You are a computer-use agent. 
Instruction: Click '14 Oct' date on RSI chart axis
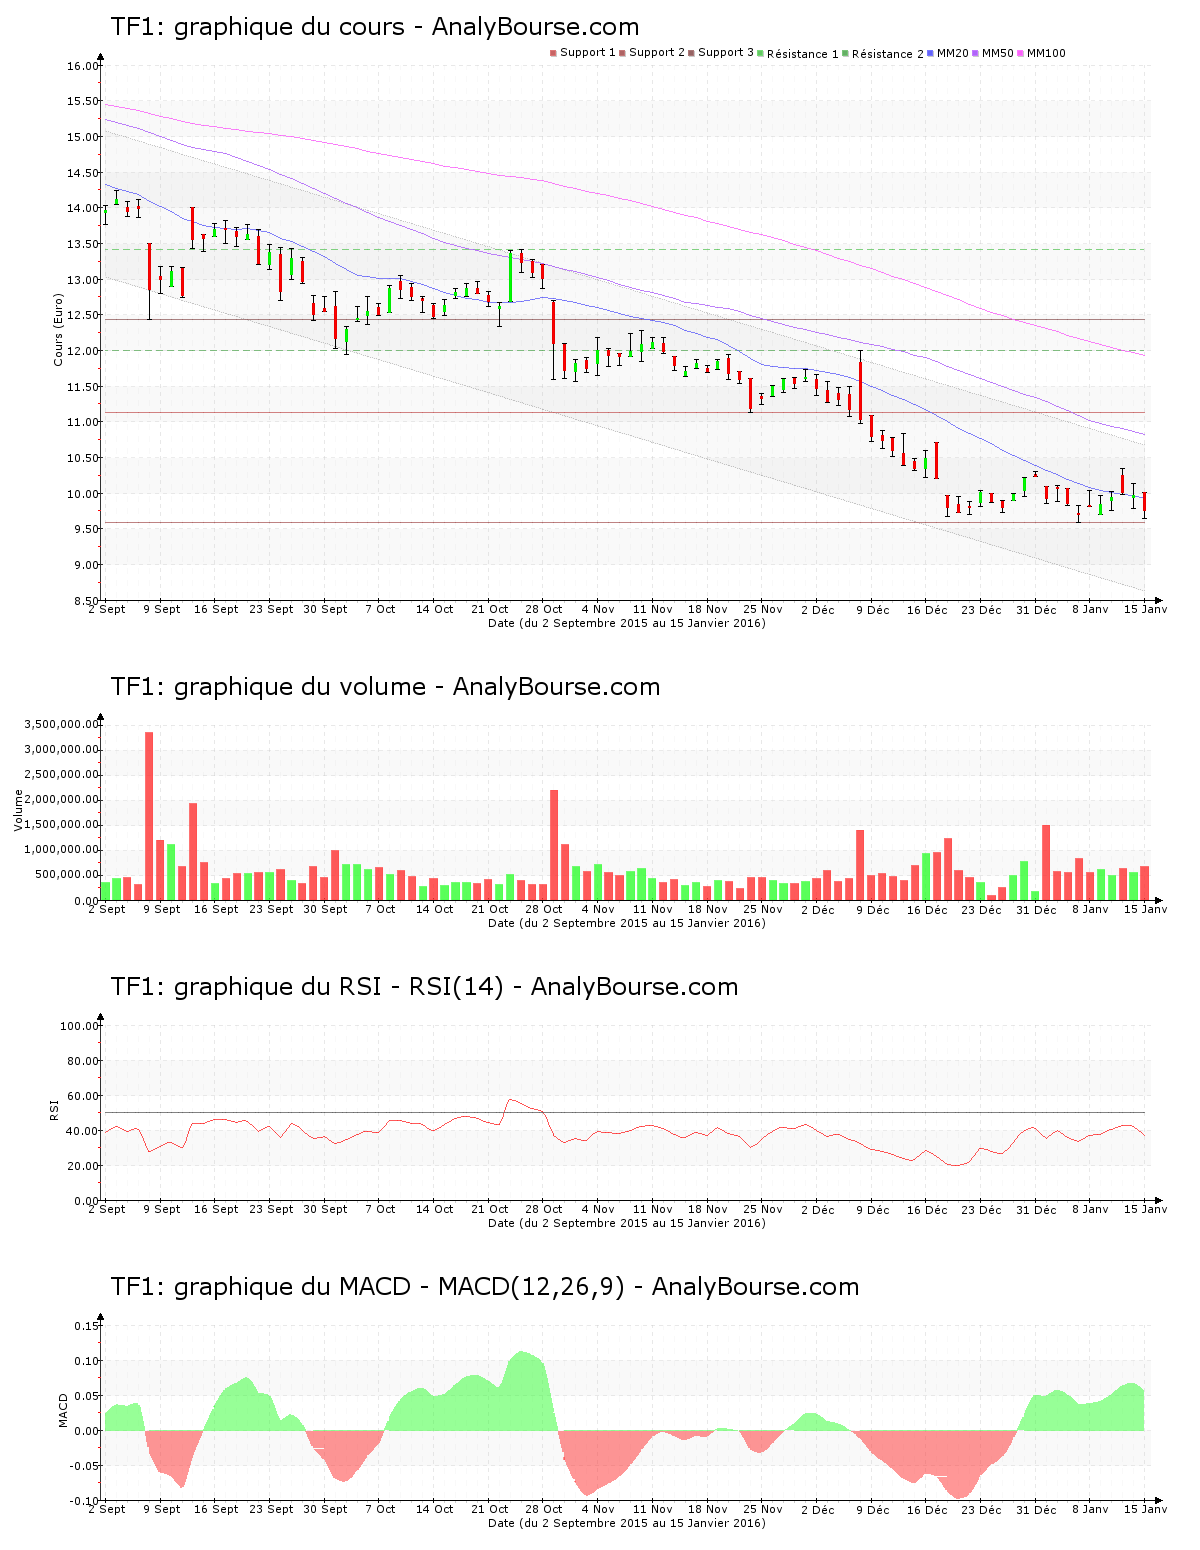(435, 1209)
